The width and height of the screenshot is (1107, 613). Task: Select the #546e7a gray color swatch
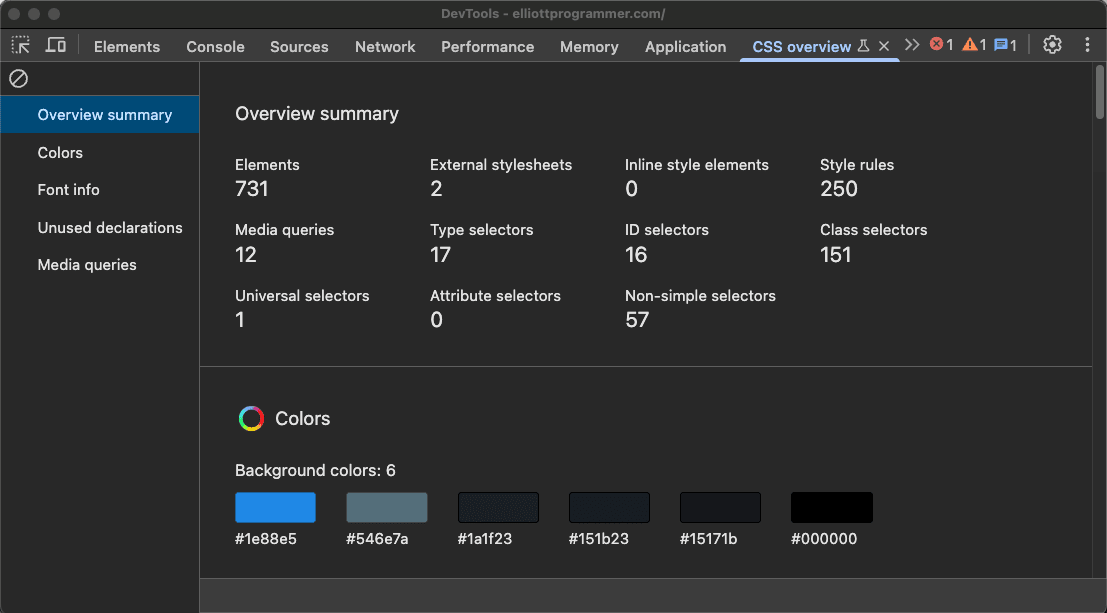386,507
